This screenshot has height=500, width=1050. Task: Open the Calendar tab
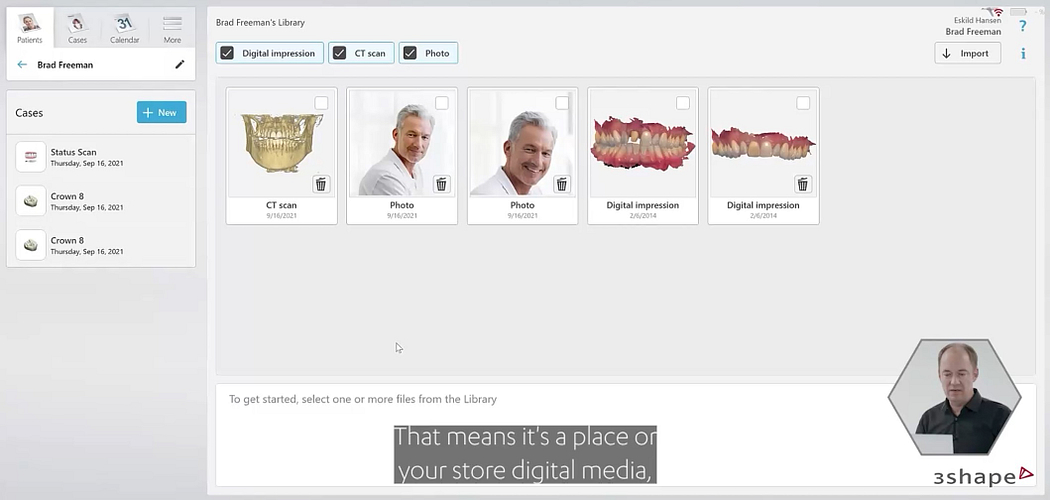coord(124,28)
